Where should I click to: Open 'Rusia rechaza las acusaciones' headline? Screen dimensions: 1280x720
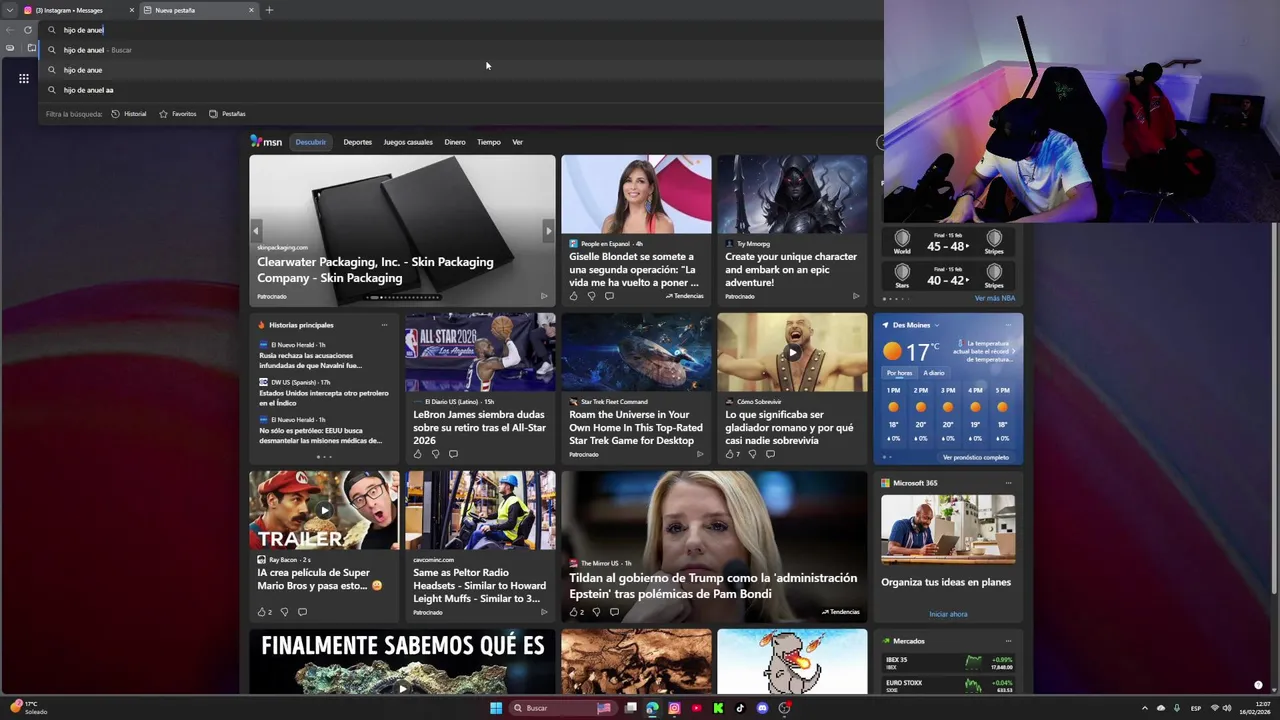310,361
